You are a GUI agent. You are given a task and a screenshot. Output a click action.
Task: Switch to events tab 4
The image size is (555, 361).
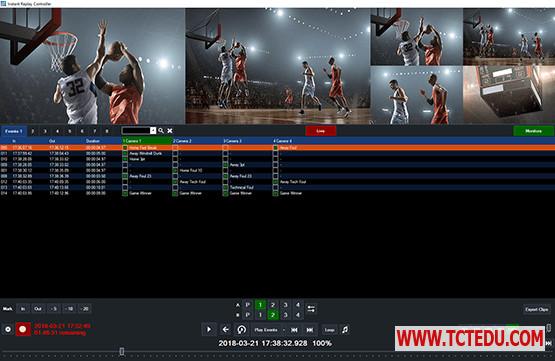click(57, 131)
